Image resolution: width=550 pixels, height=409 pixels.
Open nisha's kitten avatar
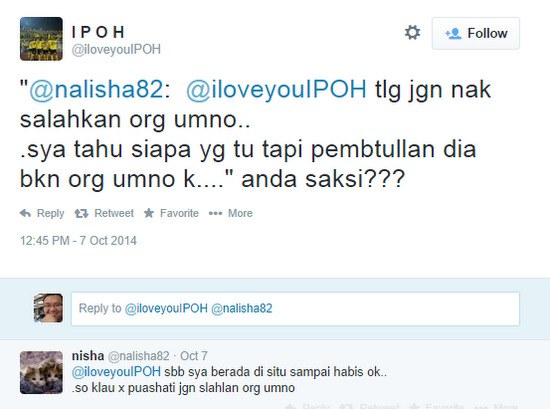pos(41,373)
